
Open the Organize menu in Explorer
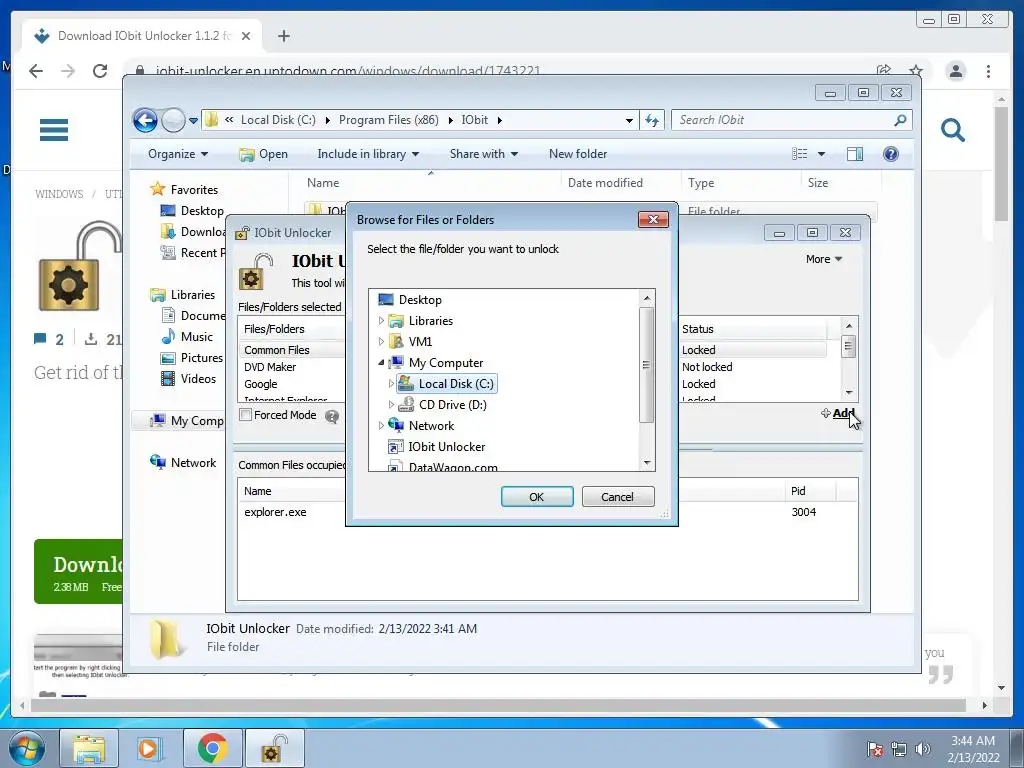[x=178, y=154]
